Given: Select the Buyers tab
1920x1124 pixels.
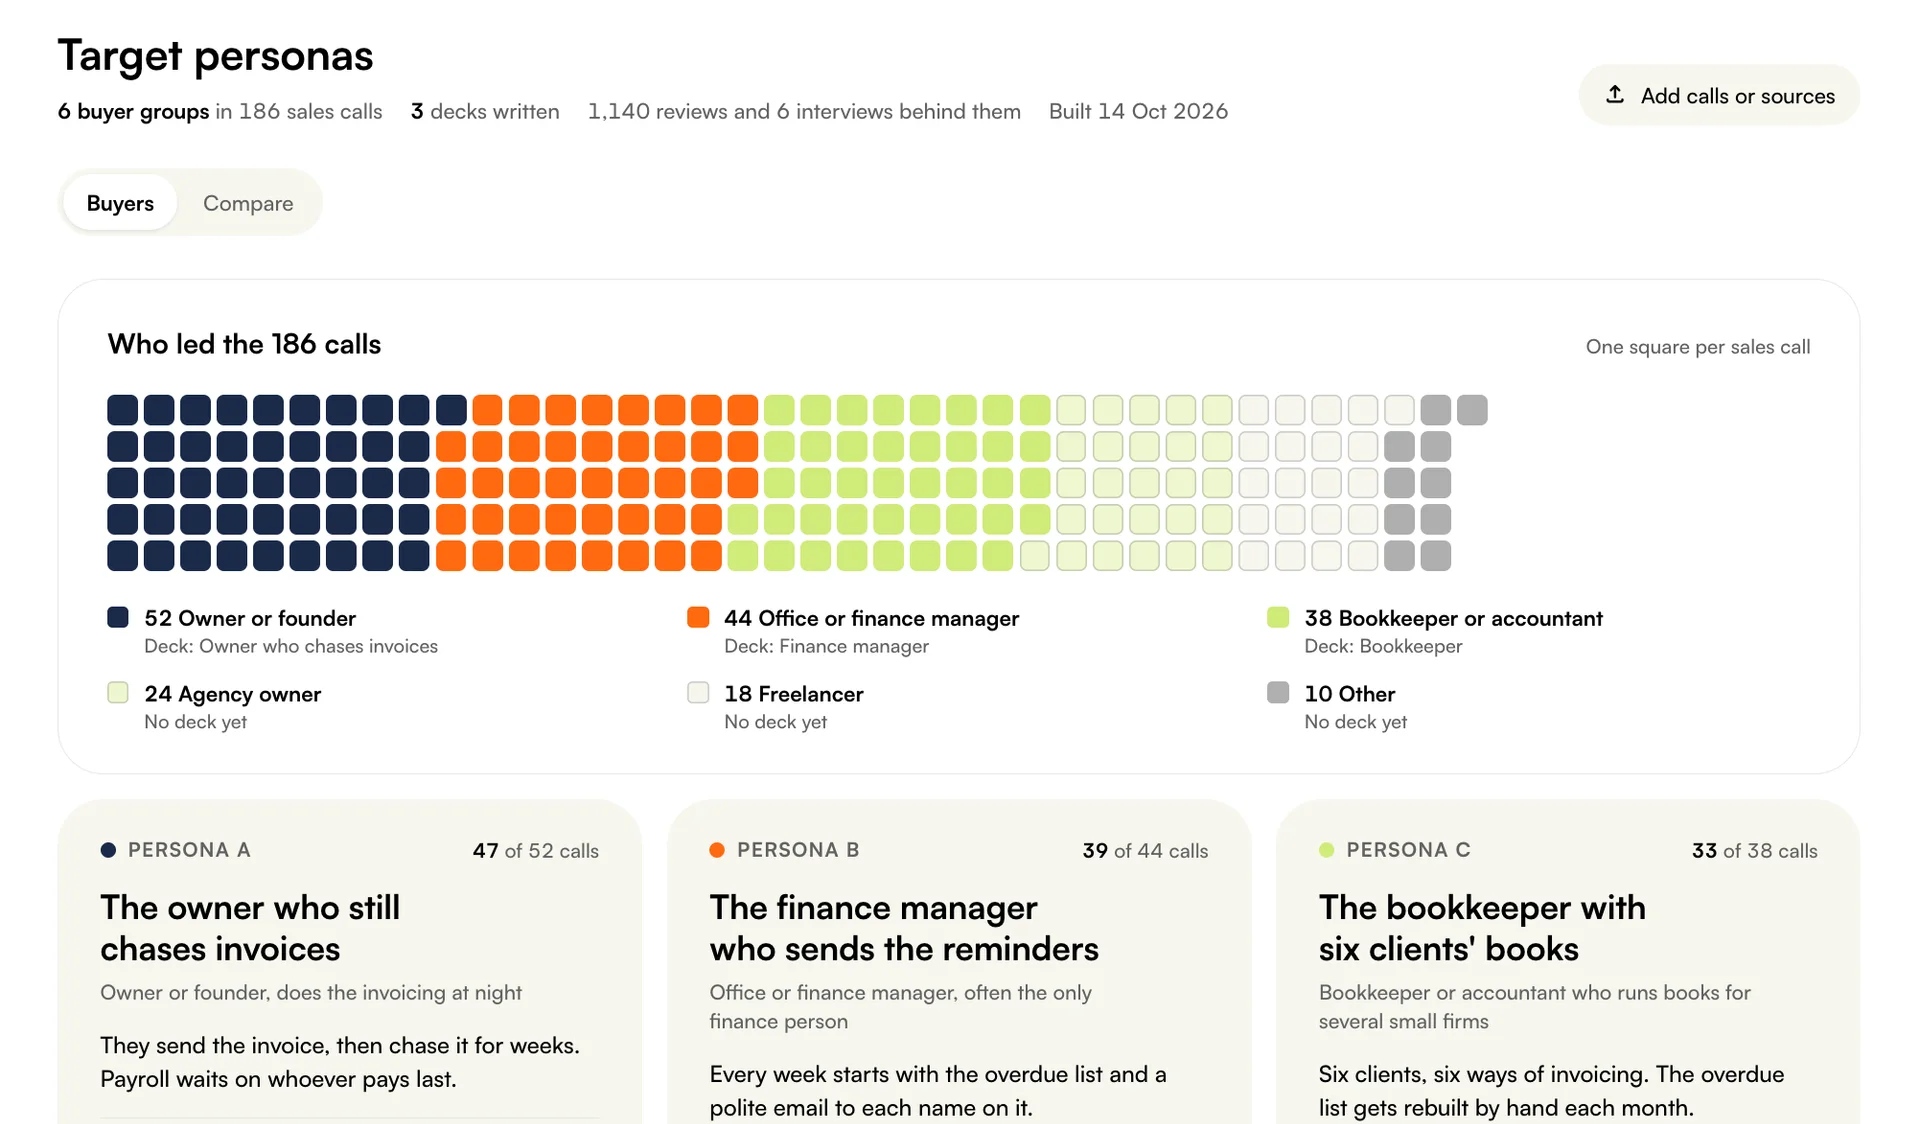Looking at the screenshot, I should click(x=120, y=203).
